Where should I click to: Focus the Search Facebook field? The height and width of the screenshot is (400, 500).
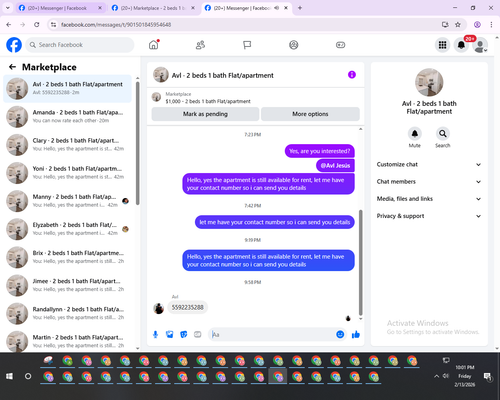(80, 45)
